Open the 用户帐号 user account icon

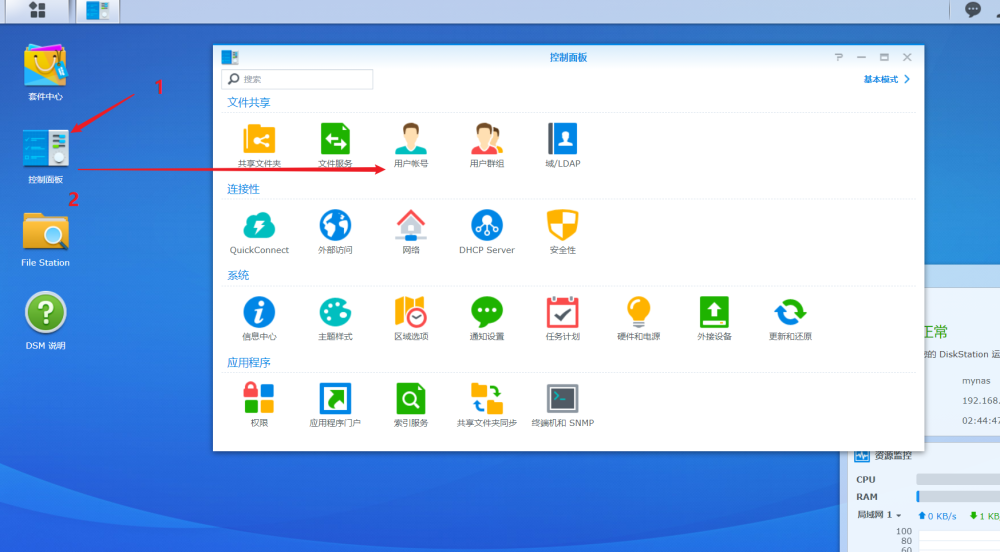(x=411, y=139)
